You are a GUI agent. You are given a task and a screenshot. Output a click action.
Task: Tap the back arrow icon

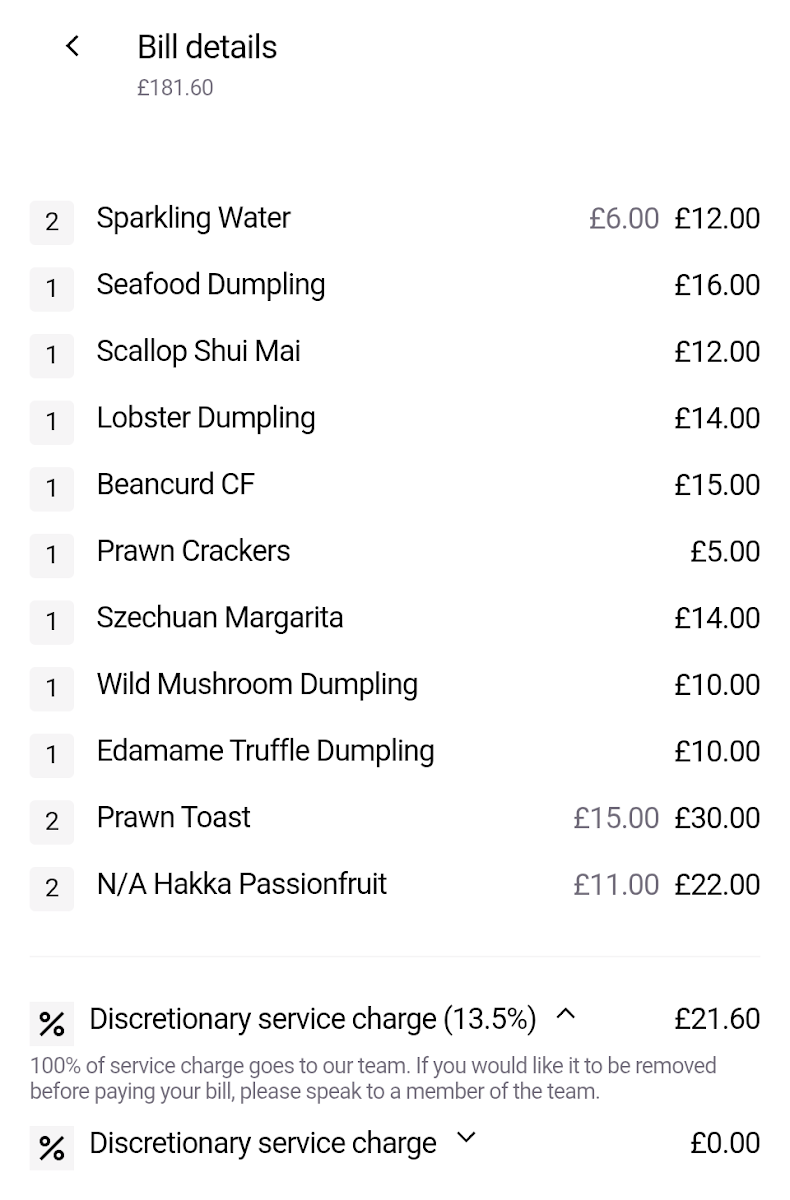click(72, 46)
